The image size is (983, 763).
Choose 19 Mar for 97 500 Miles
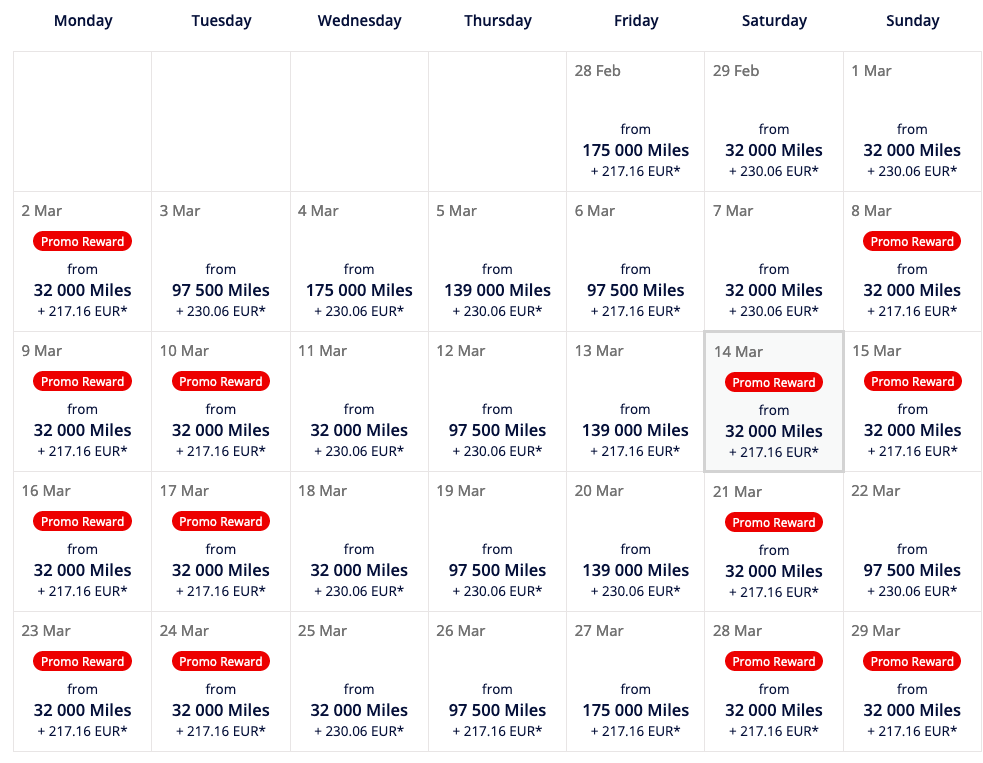[x=497, y=542]
